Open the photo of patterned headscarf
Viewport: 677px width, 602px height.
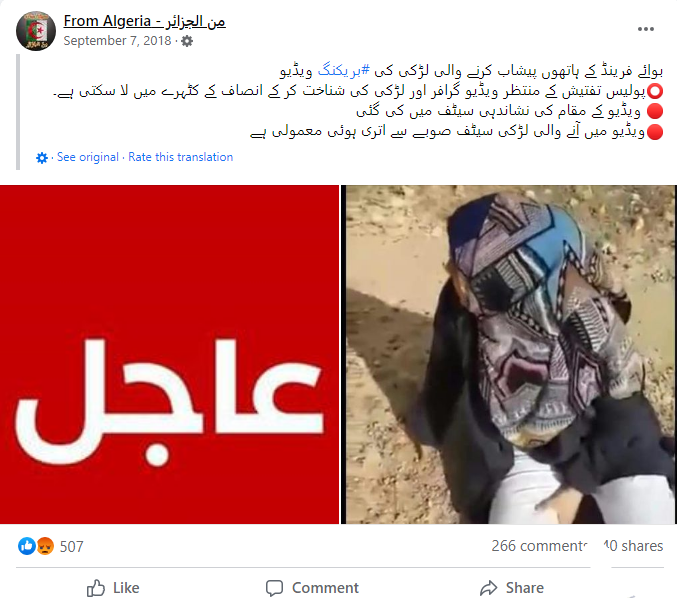click(x=511, y=355)
